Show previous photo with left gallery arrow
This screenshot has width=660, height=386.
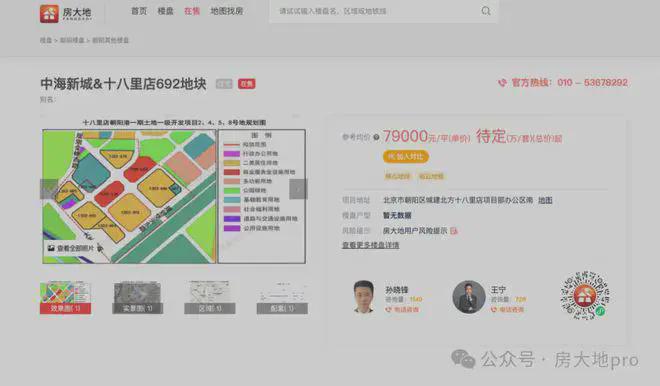(x=49, y=189)
